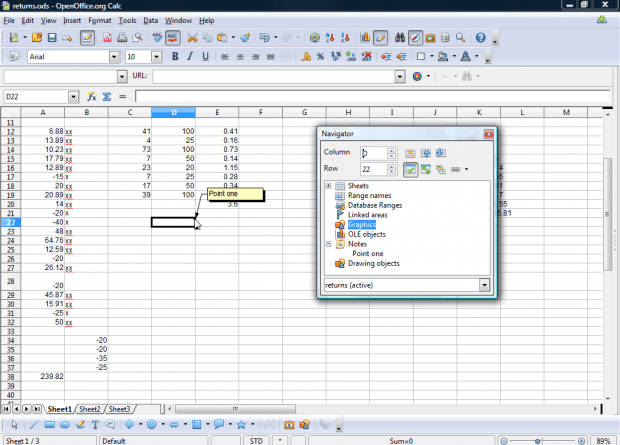Open the Insert menu
Image resolution: width=620 pixels, height=445 pixels.
click(72, 21)
